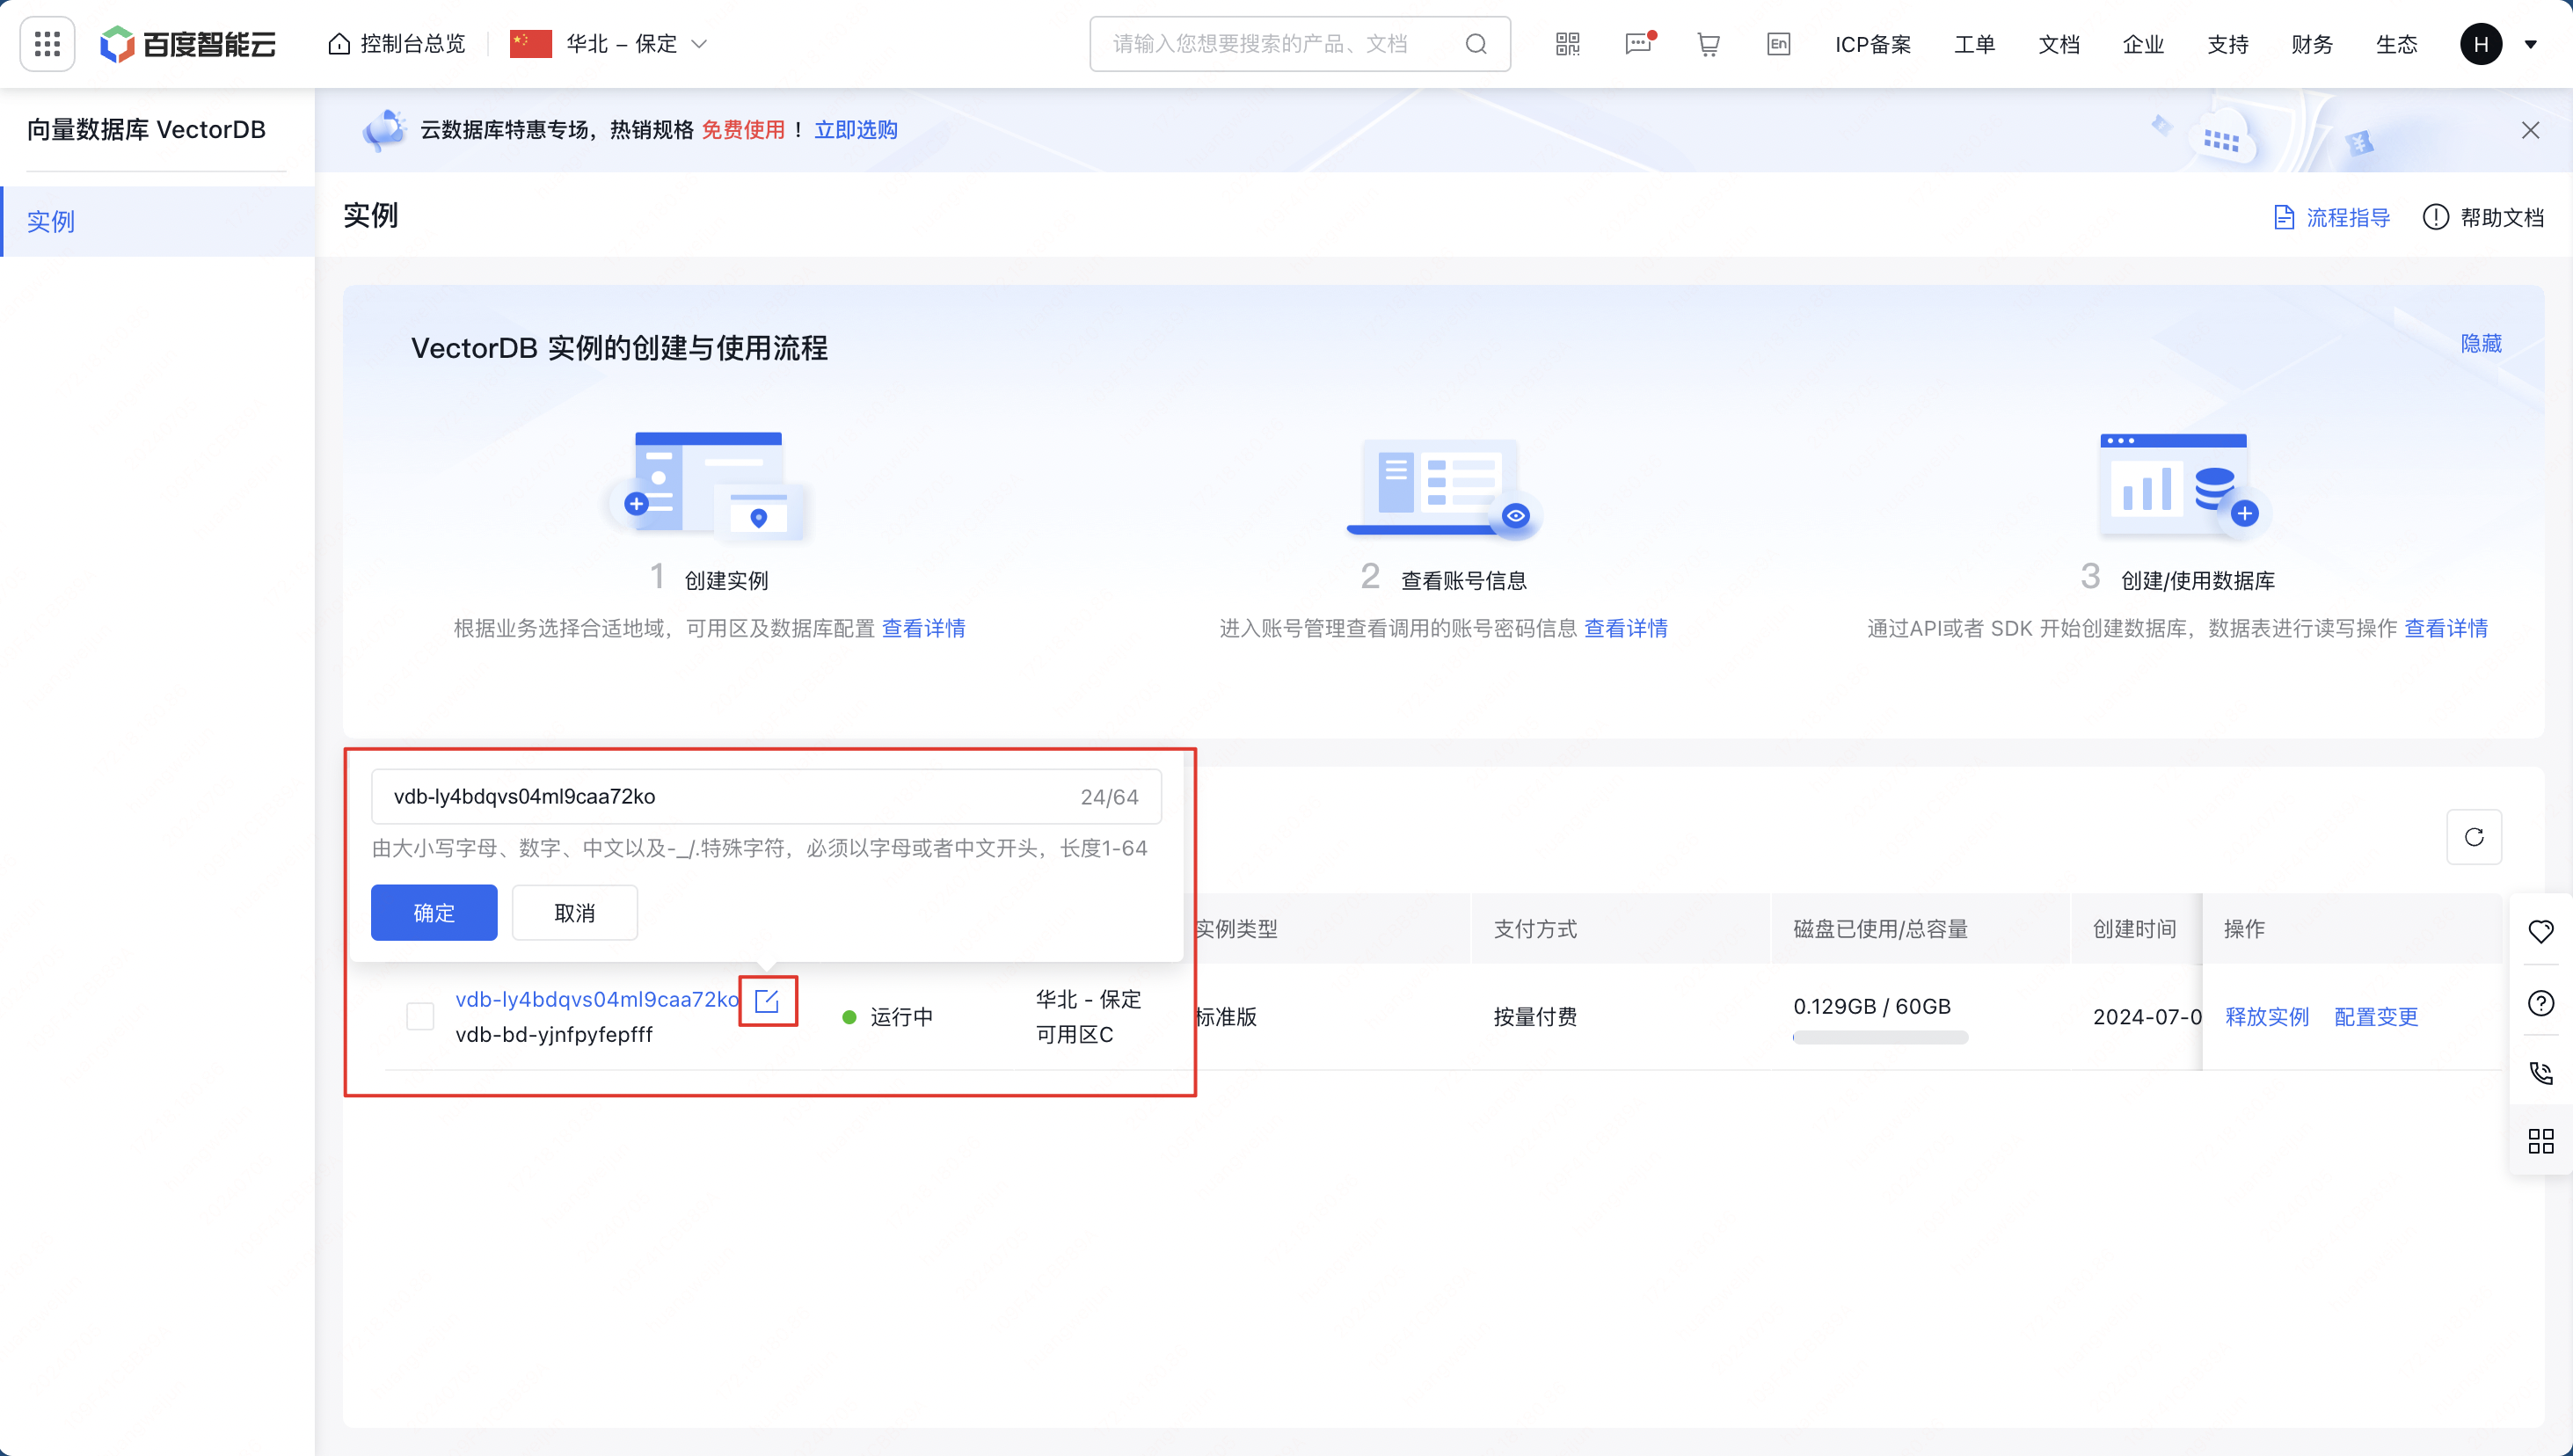This screenshot has height=1456, width=2573.
Task: Click the H user avatar
Action: pyautogui.click(x=2480, y=44)
